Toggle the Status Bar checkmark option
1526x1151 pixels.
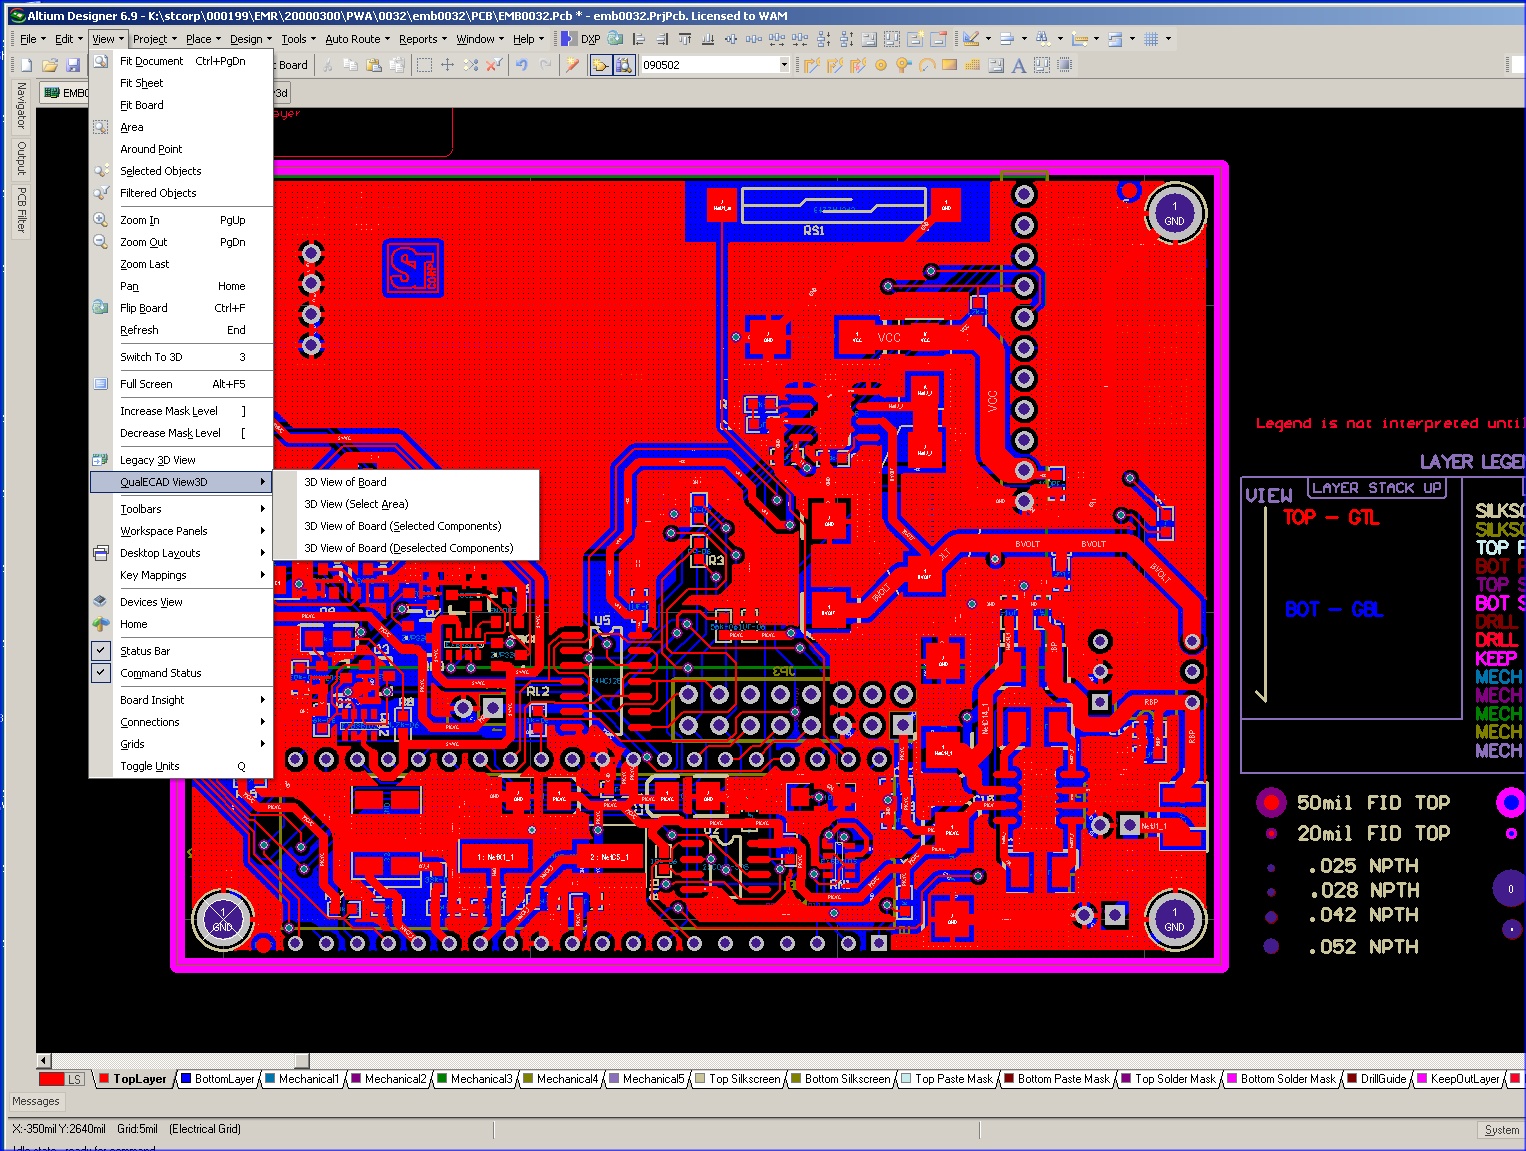point(100,650)
